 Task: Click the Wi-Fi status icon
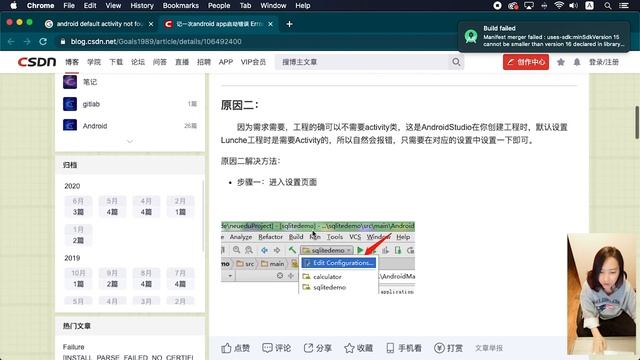559,5
